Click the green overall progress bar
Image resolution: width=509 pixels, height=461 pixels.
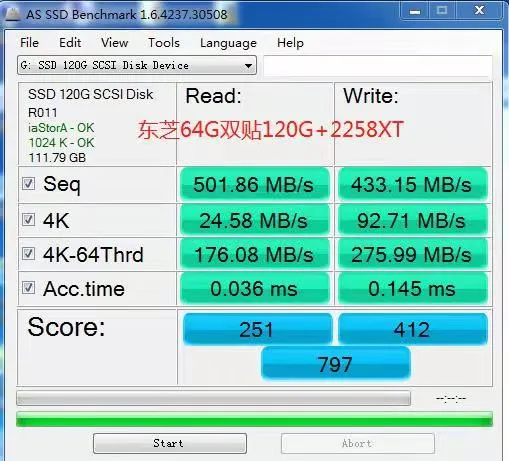tap(254, 419)
